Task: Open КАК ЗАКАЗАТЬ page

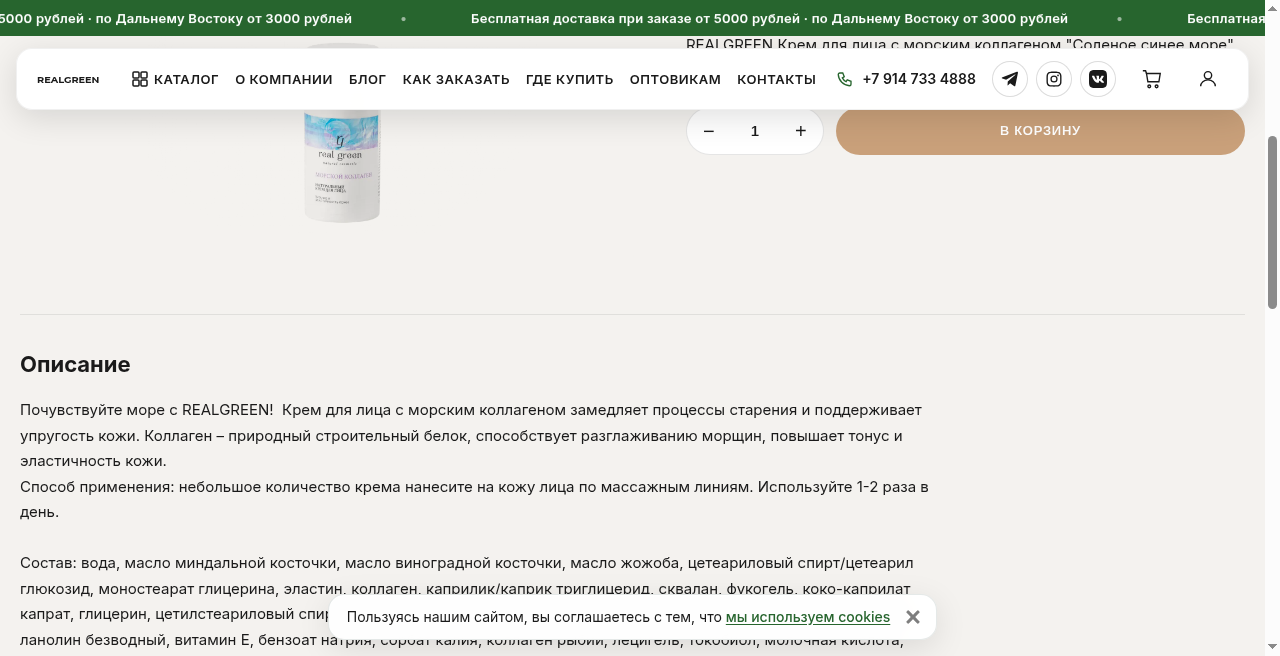Action: 456,79
